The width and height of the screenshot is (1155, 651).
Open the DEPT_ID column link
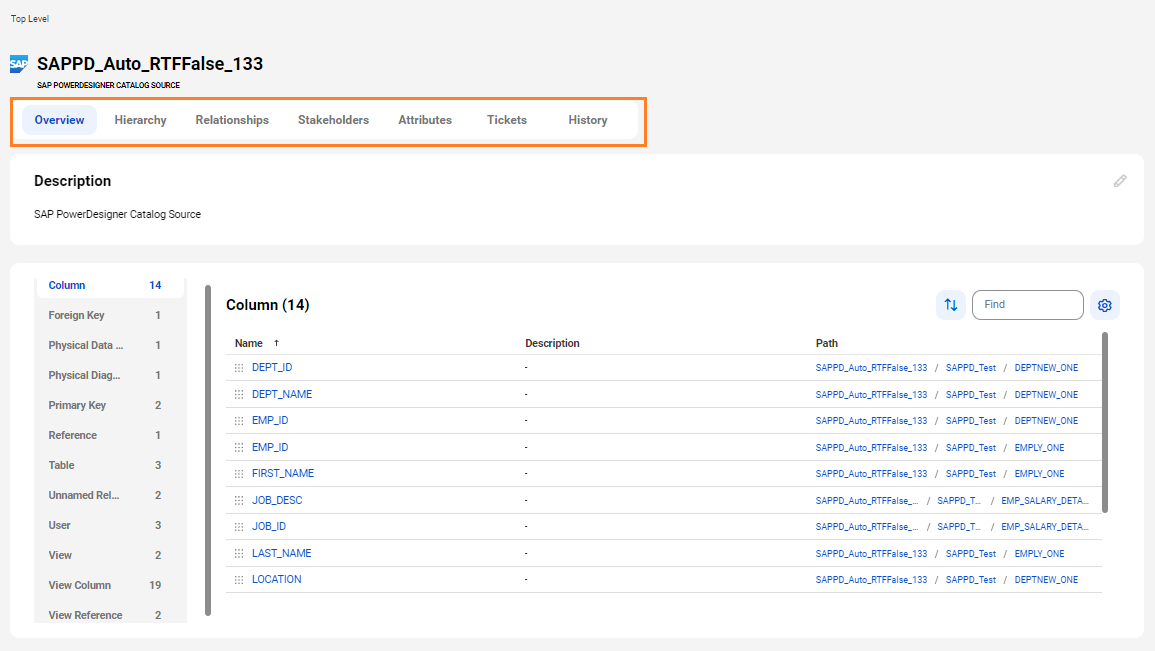click(x=272, y=367)
